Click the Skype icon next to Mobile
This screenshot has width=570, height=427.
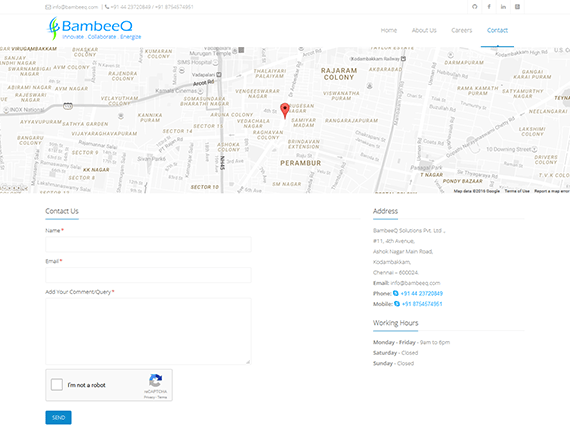click(x=397, y=304)
